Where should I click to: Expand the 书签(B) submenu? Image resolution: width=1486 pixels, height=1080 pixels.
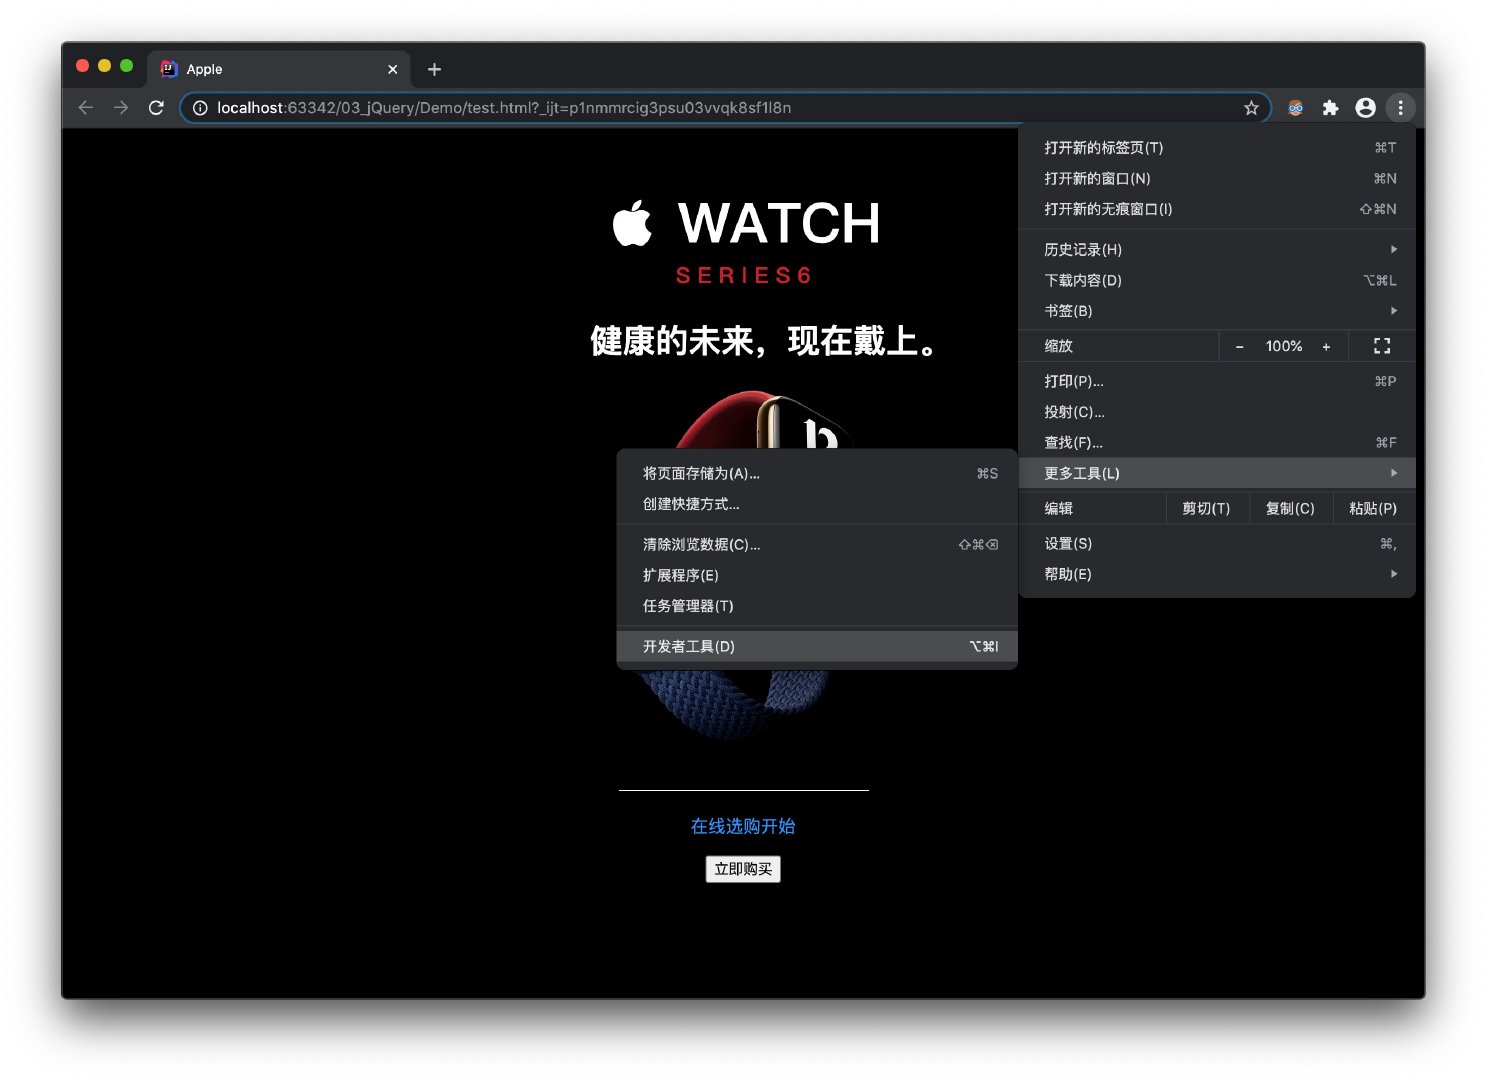(x=1217, y=311)
